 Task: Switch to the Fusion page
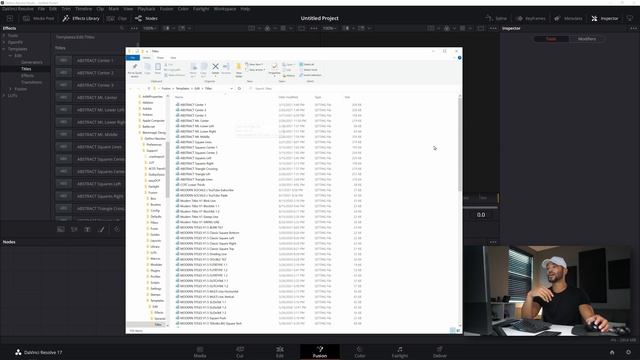(x=320, y=352)
